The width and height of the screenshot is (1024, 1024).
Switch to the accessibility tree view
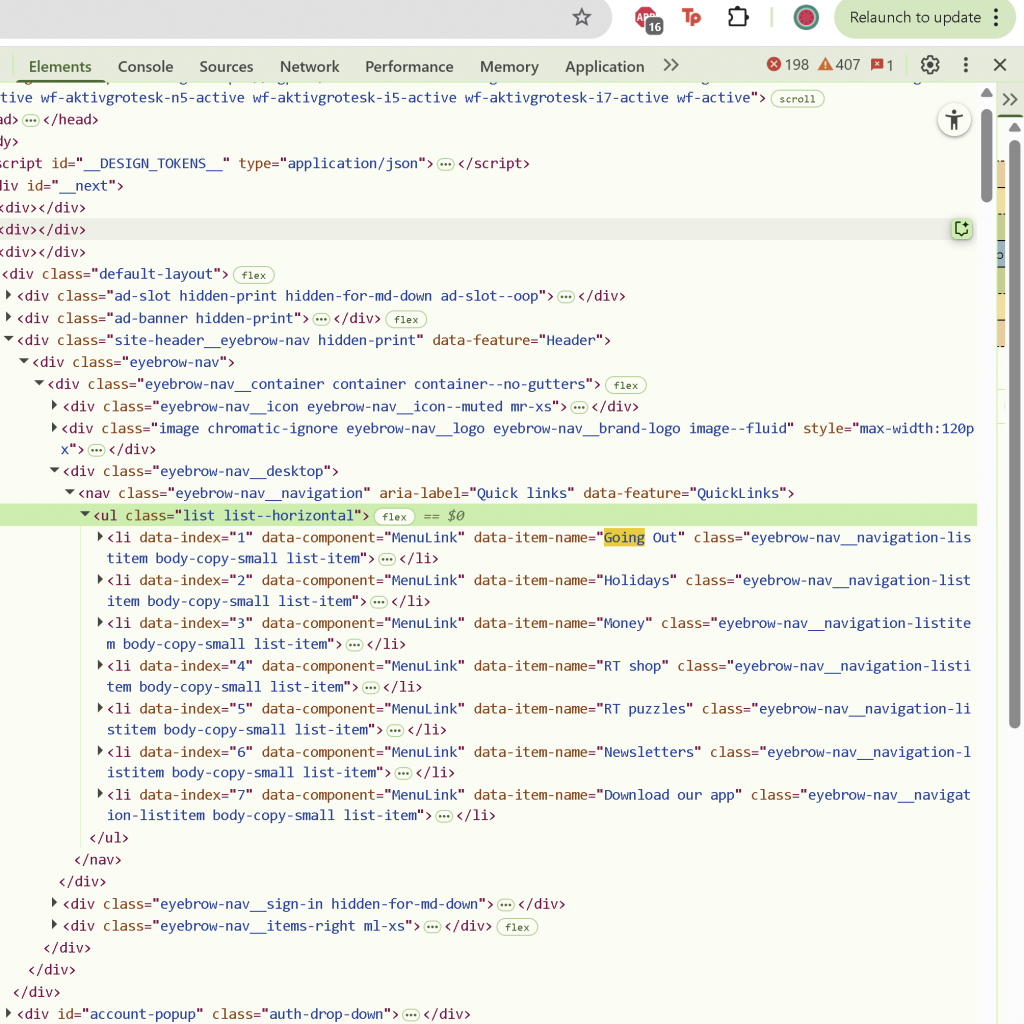(x=954, y=120)
